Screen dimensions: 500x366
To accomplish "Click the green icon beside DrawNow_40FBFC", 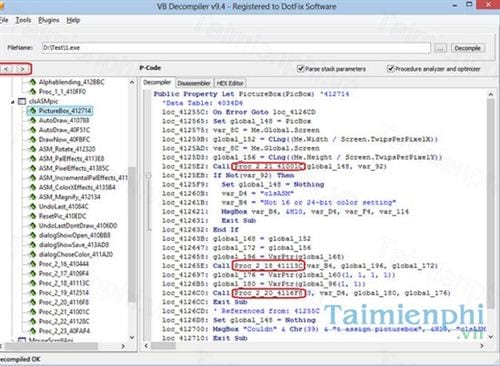I will [32, 139].
